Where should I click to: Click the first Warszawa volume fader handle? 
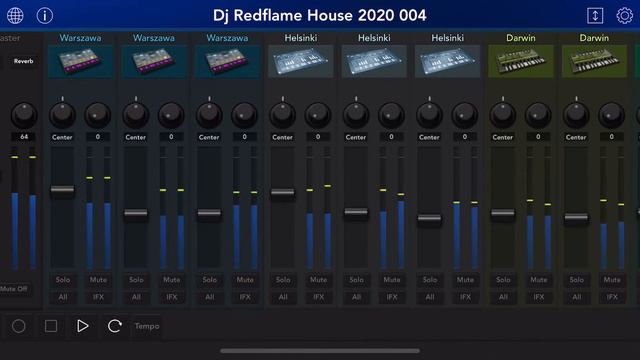(x=62, y=190)
